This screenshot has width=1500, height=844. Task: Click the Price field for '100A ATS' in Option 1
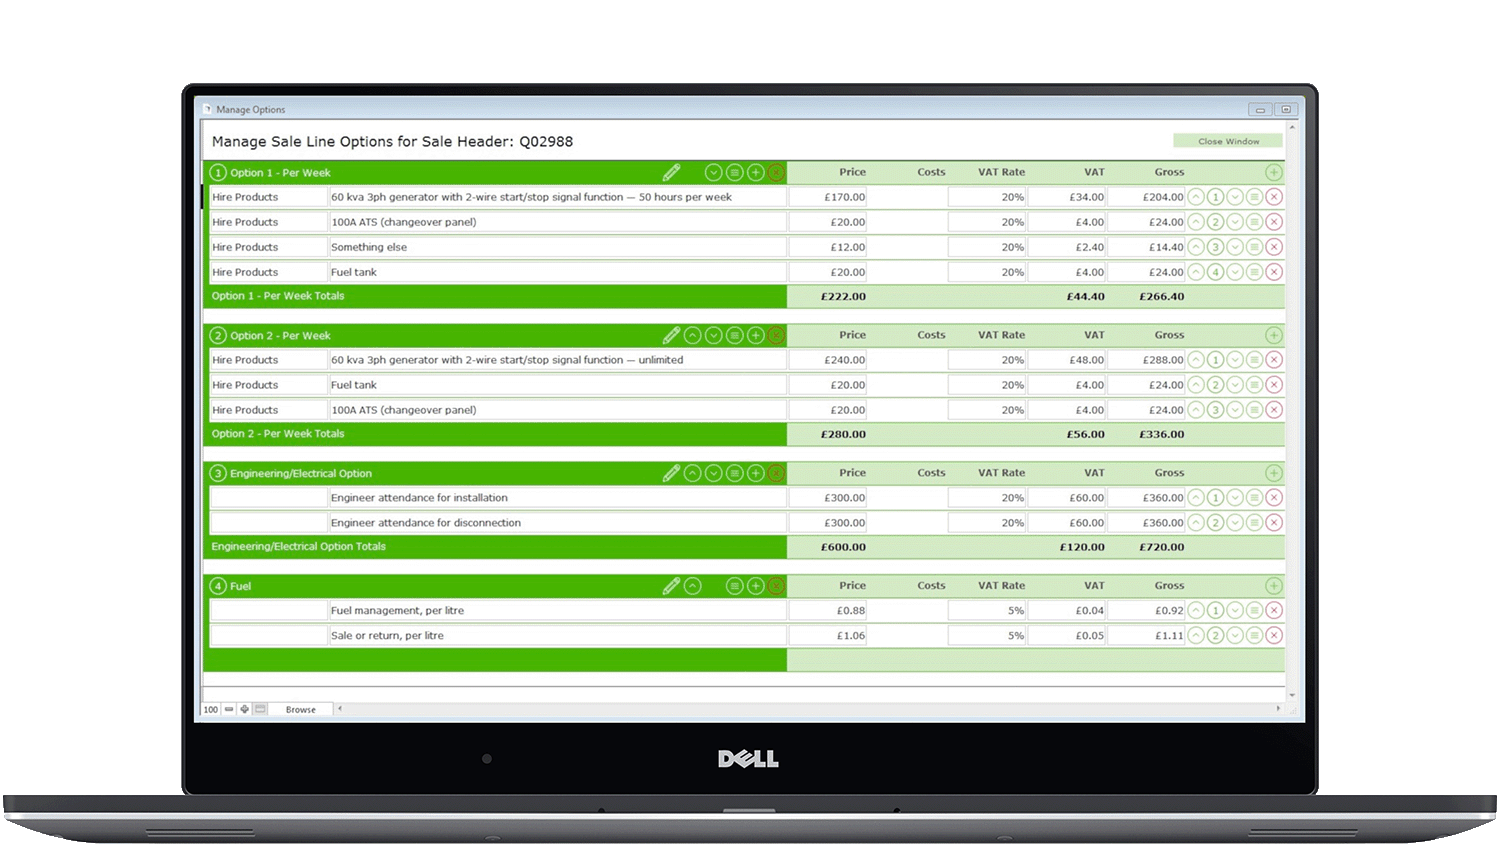click(x=828, y=222)
